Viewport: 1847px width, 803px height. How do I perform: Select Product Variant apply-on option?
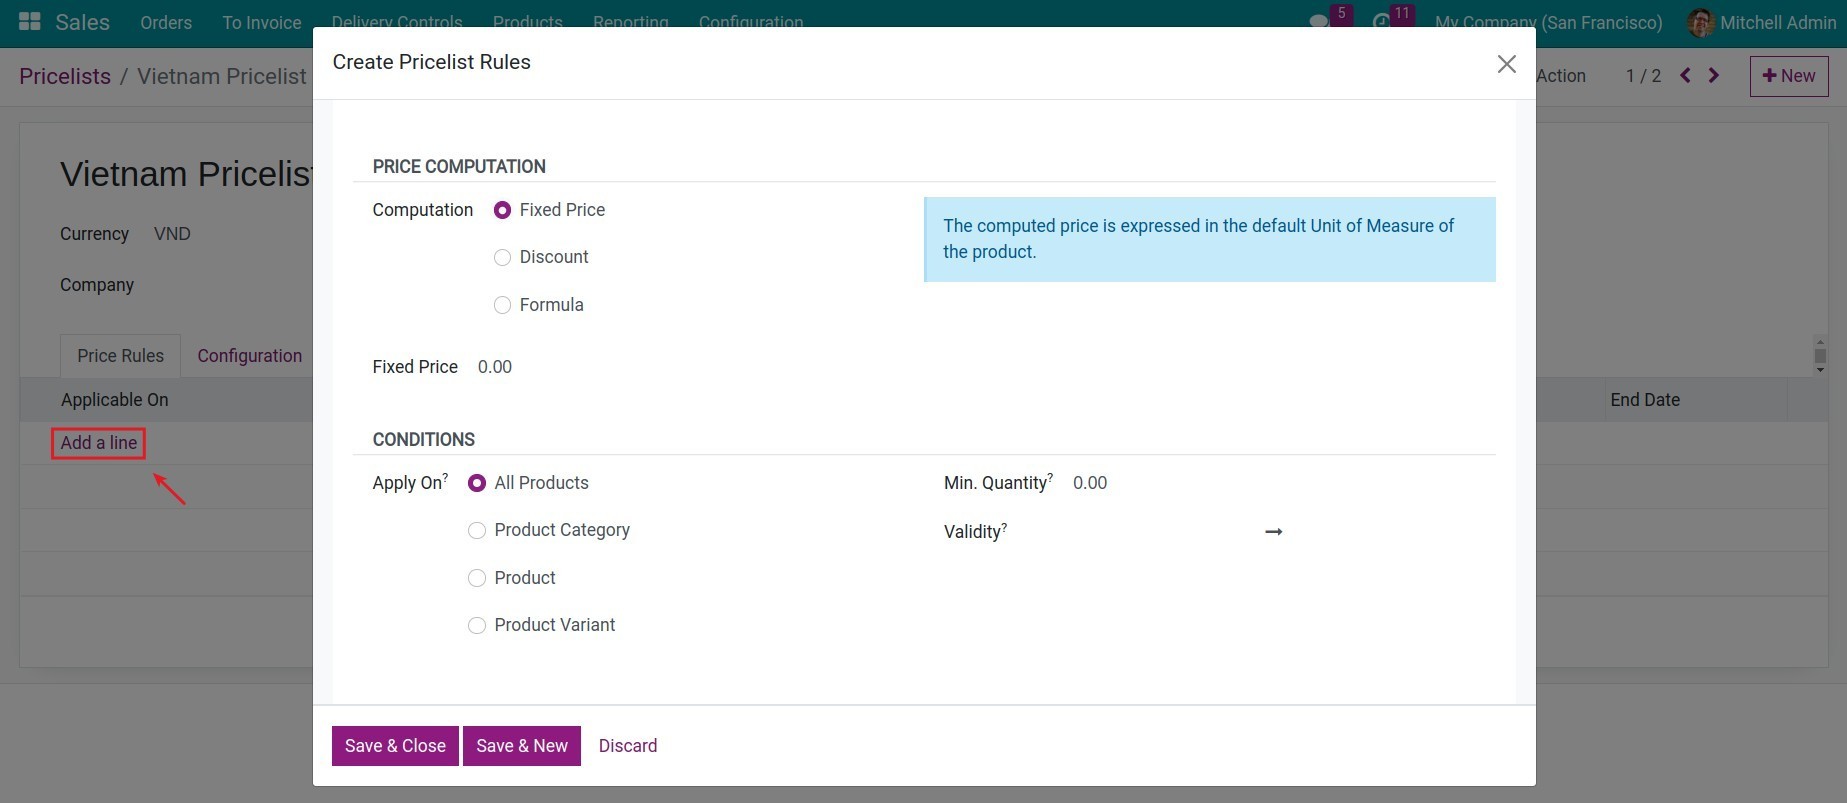[x=477, y=625]
